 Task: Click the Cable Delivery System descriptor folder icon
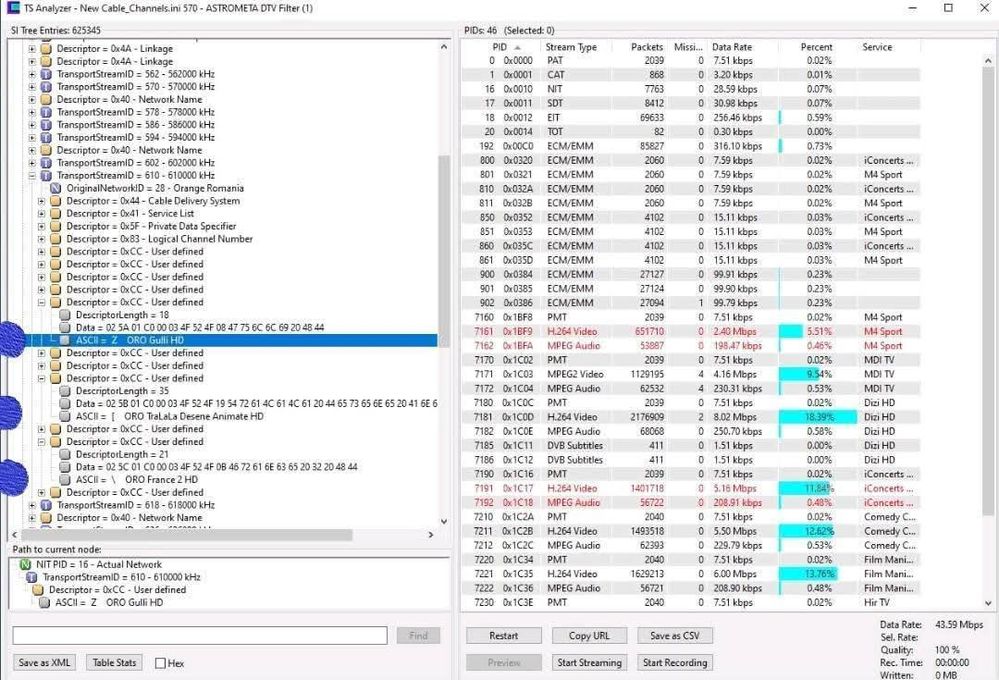[56, 201]
